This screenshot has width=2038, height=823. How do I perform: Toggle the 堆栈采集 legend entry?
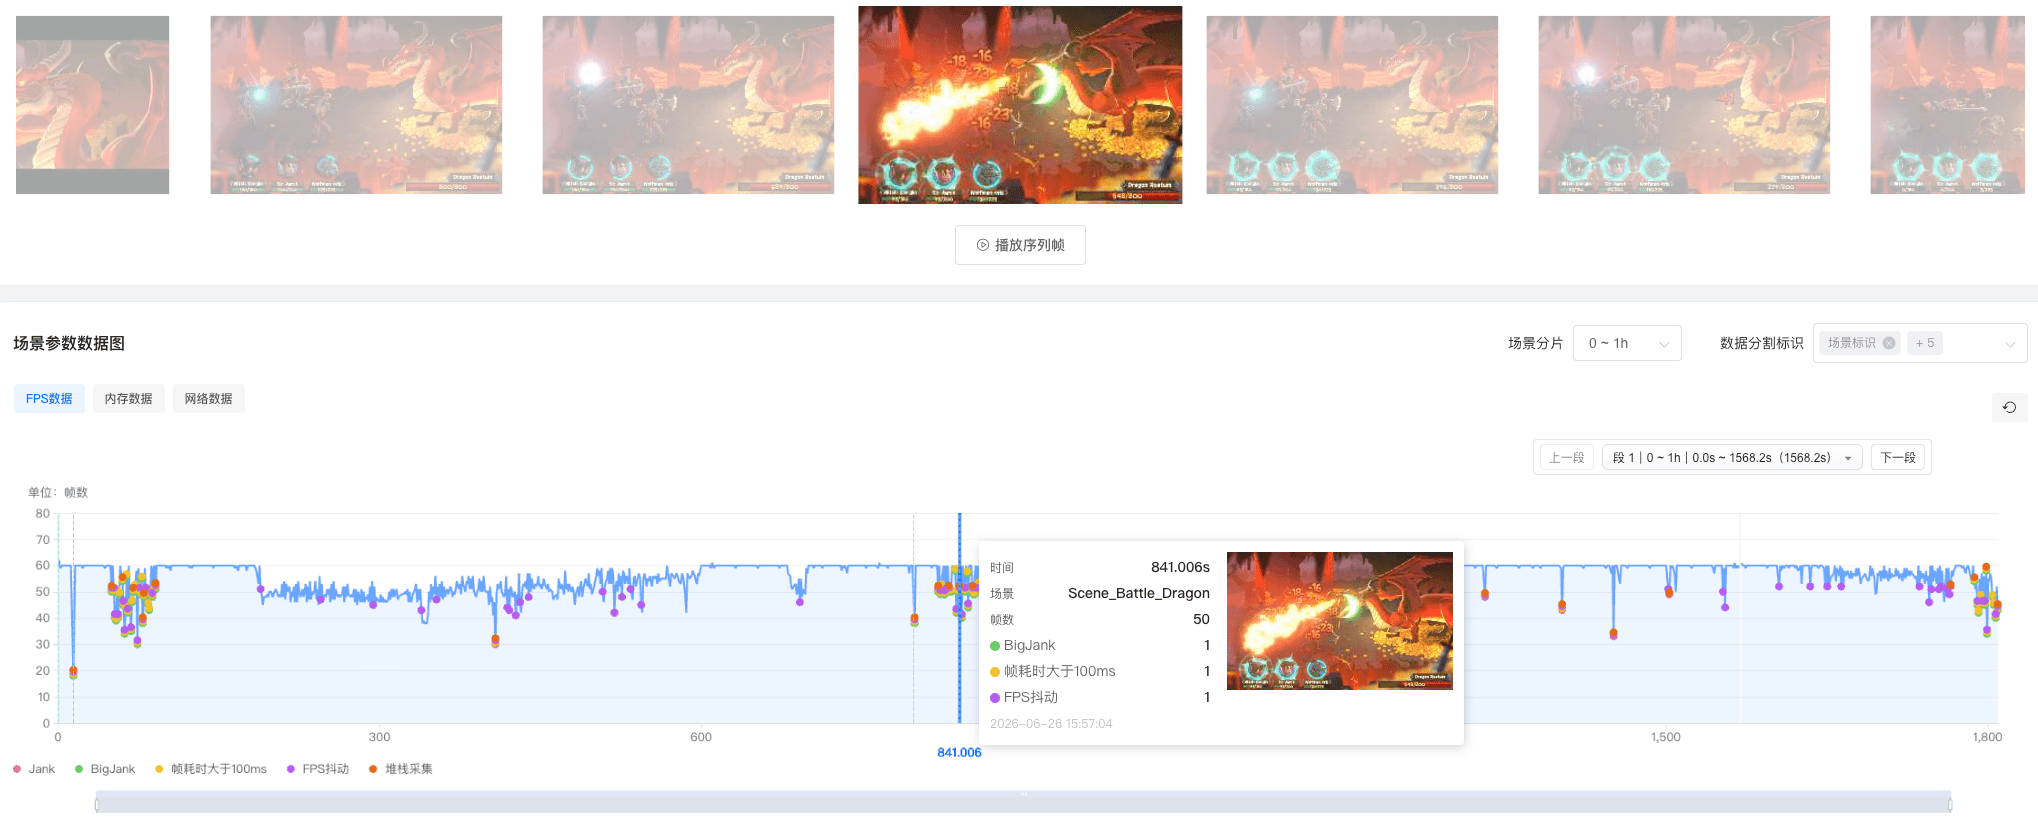point(401,769)
